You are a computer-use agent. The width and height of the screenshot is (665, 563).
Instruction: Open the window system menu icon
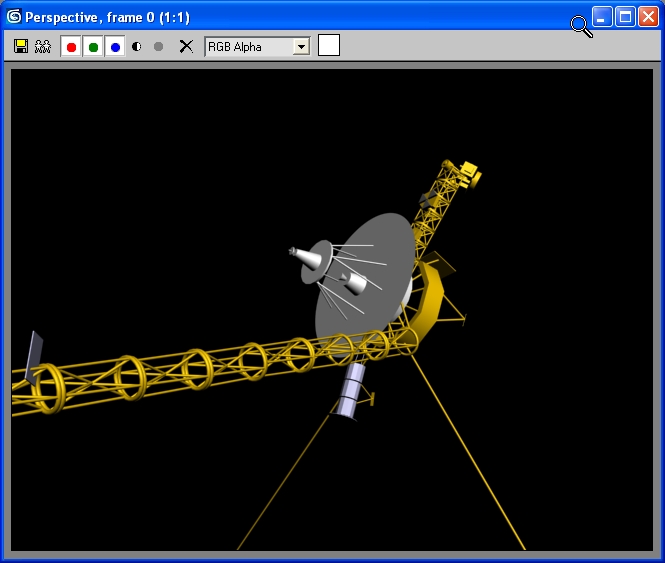click(x=14, y=17)
